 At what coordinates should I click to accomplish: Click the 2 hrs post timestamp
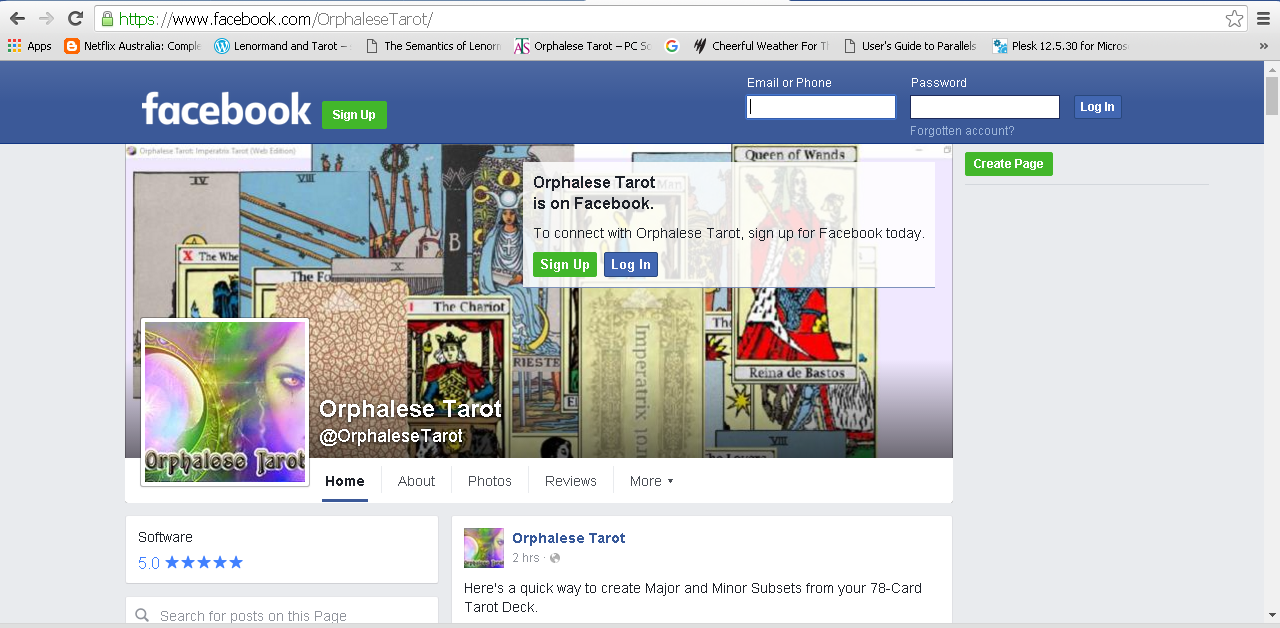coord(526,558)
